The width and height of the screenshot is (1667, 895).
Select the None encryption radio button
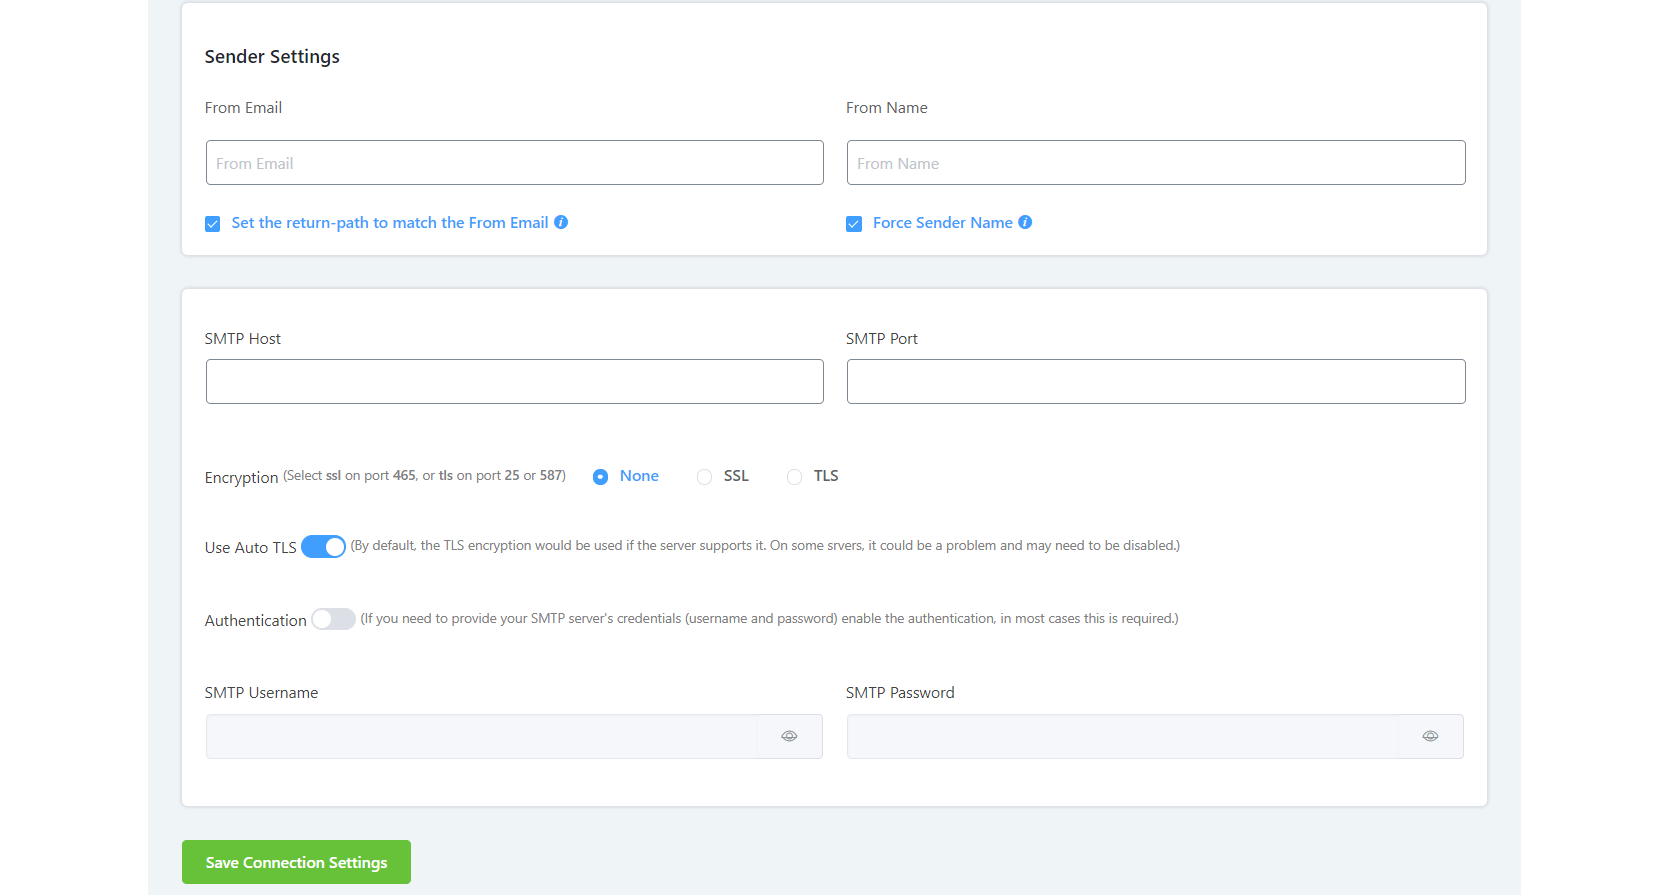600,477
